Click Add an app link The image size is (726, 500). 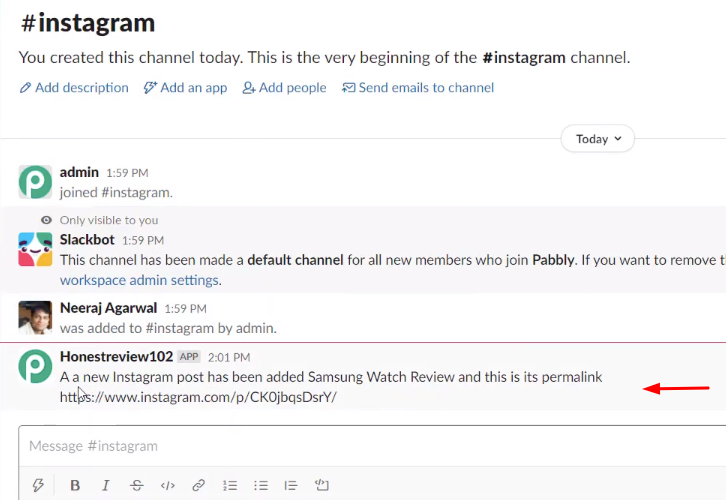(x=185, y=88)
